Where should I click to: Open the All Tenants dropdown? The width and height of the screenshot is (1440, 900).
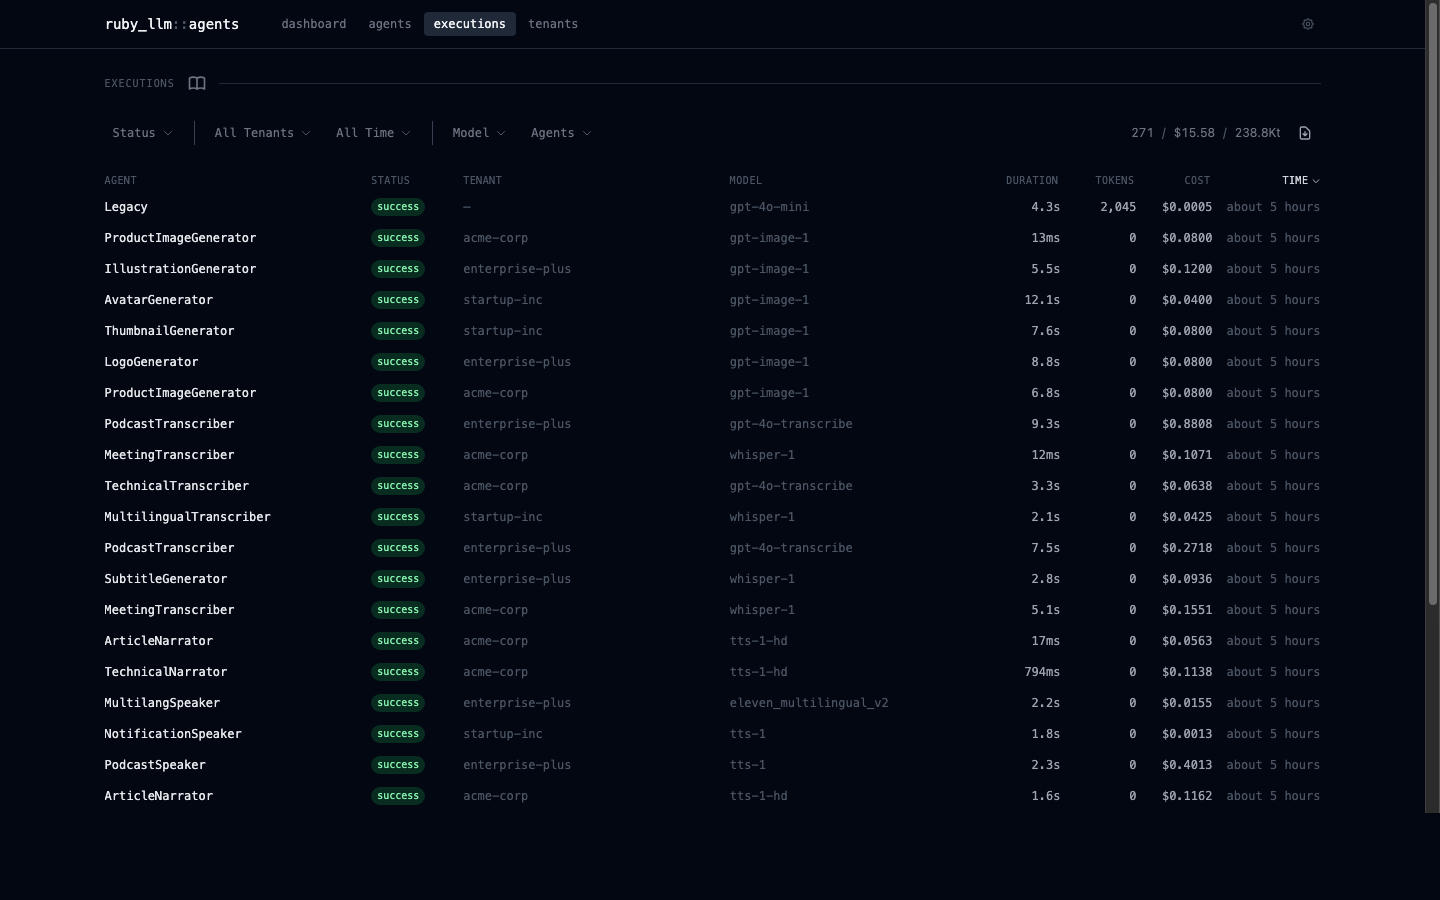click(262, 133)
